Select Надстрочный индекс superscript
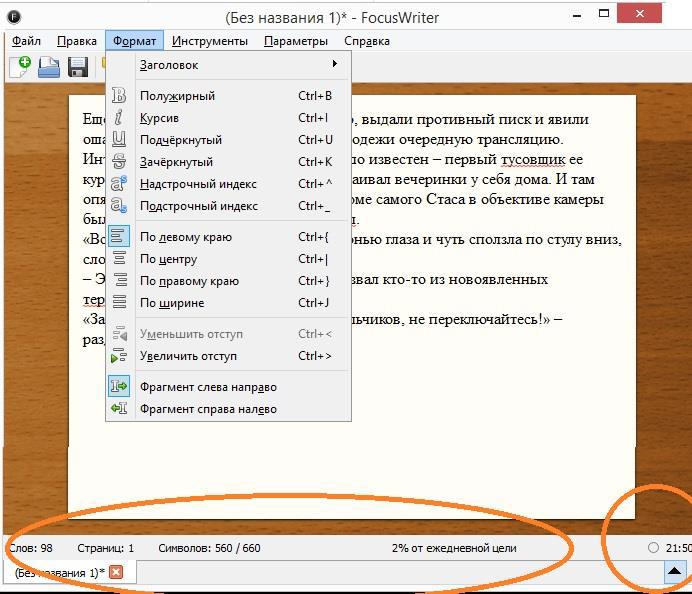The height and width of the screenshot is (594, 692). [x=198, y=184]
